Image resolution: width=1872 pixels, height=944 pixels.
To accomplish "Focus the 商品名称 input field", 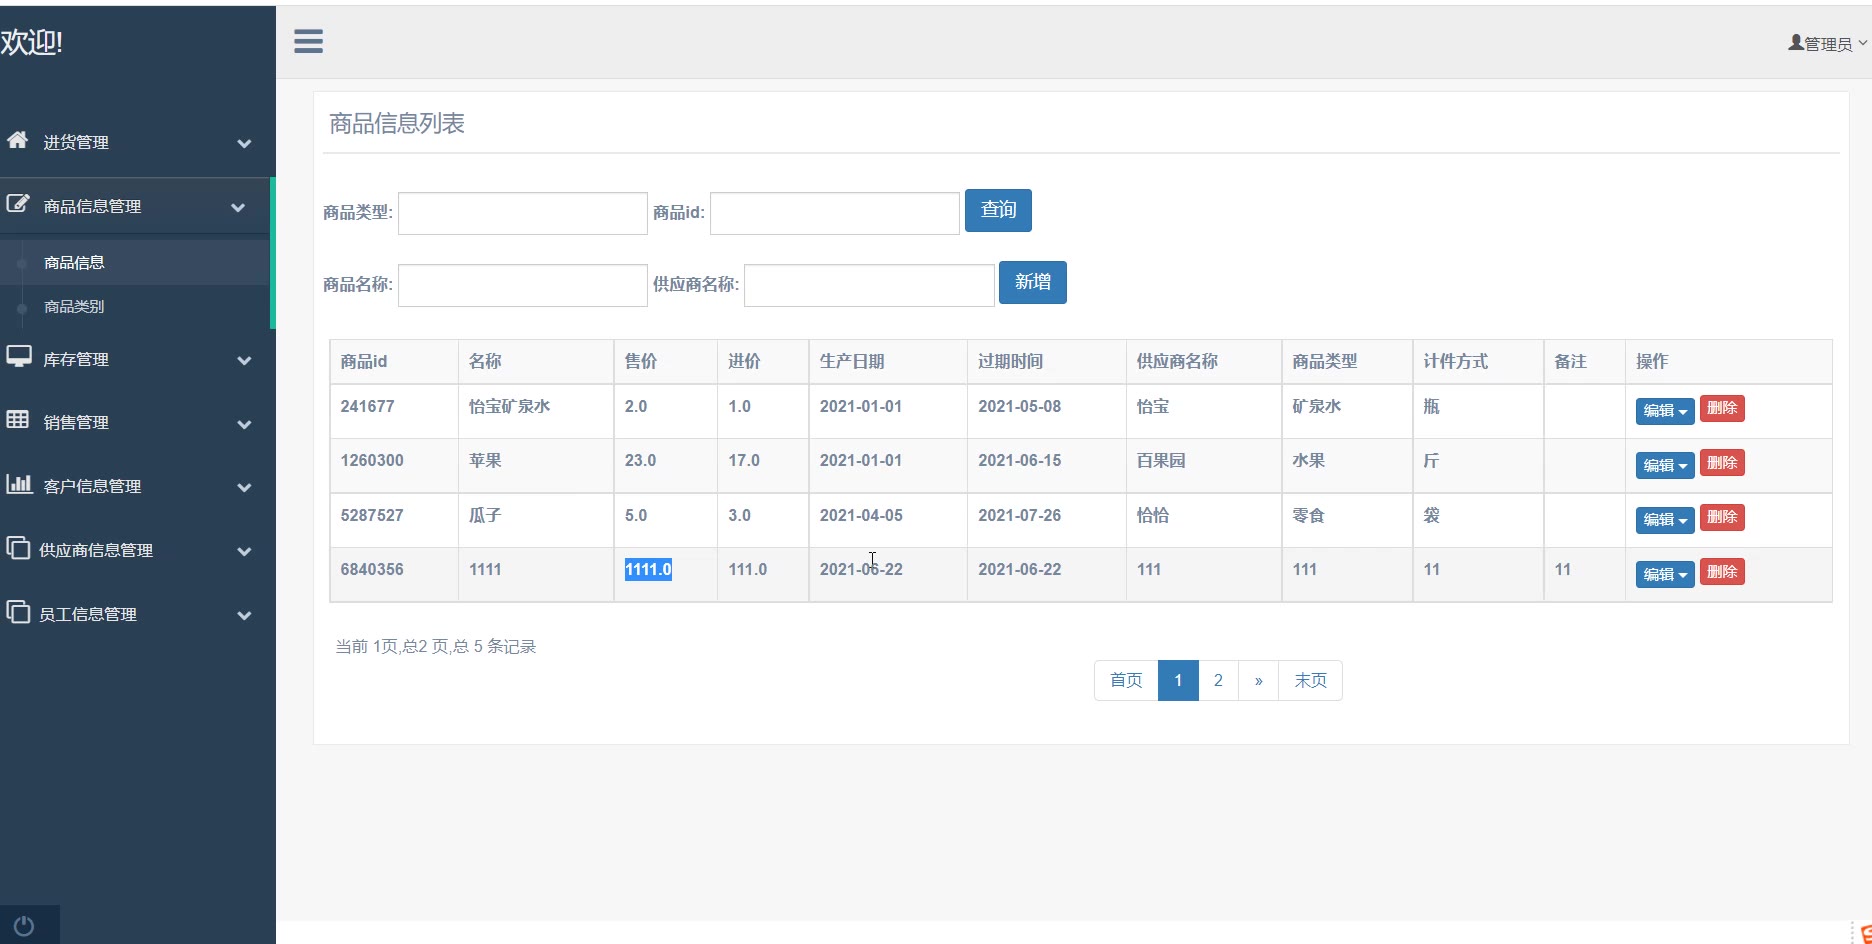I will point(523,285).
